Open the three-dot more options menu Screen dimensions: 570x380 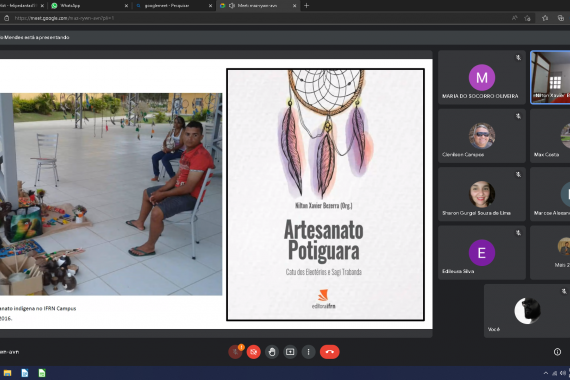pyautogui.click(x=308, y=352)
